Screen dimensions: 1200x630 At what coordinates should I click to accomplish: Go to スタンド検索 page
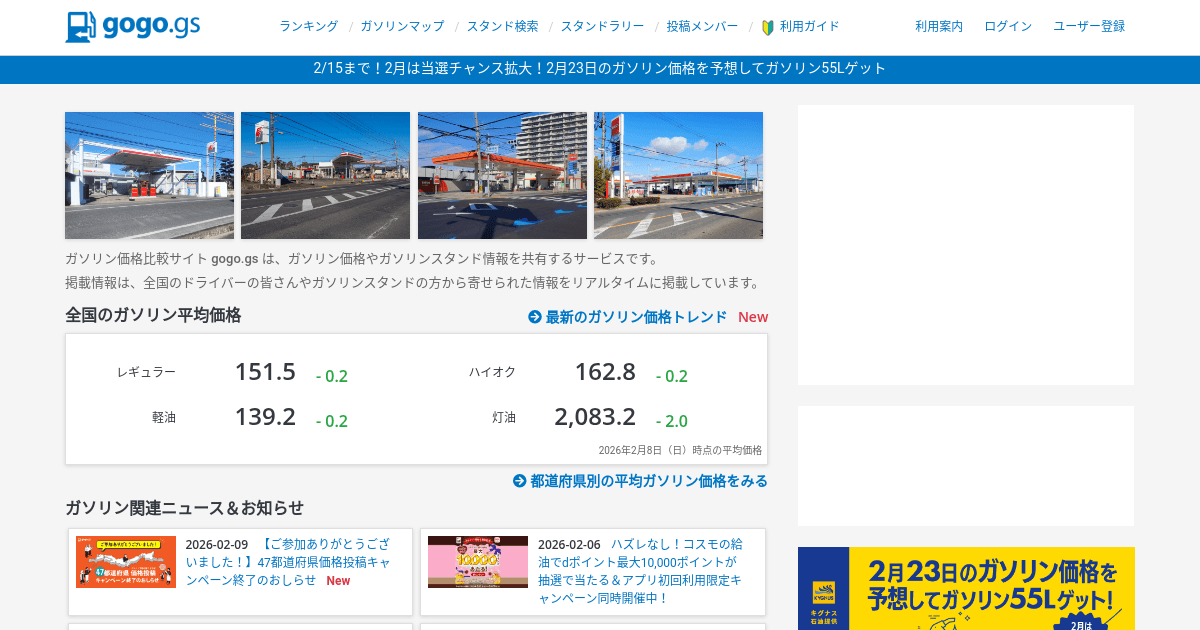click(x=502, y=27)
